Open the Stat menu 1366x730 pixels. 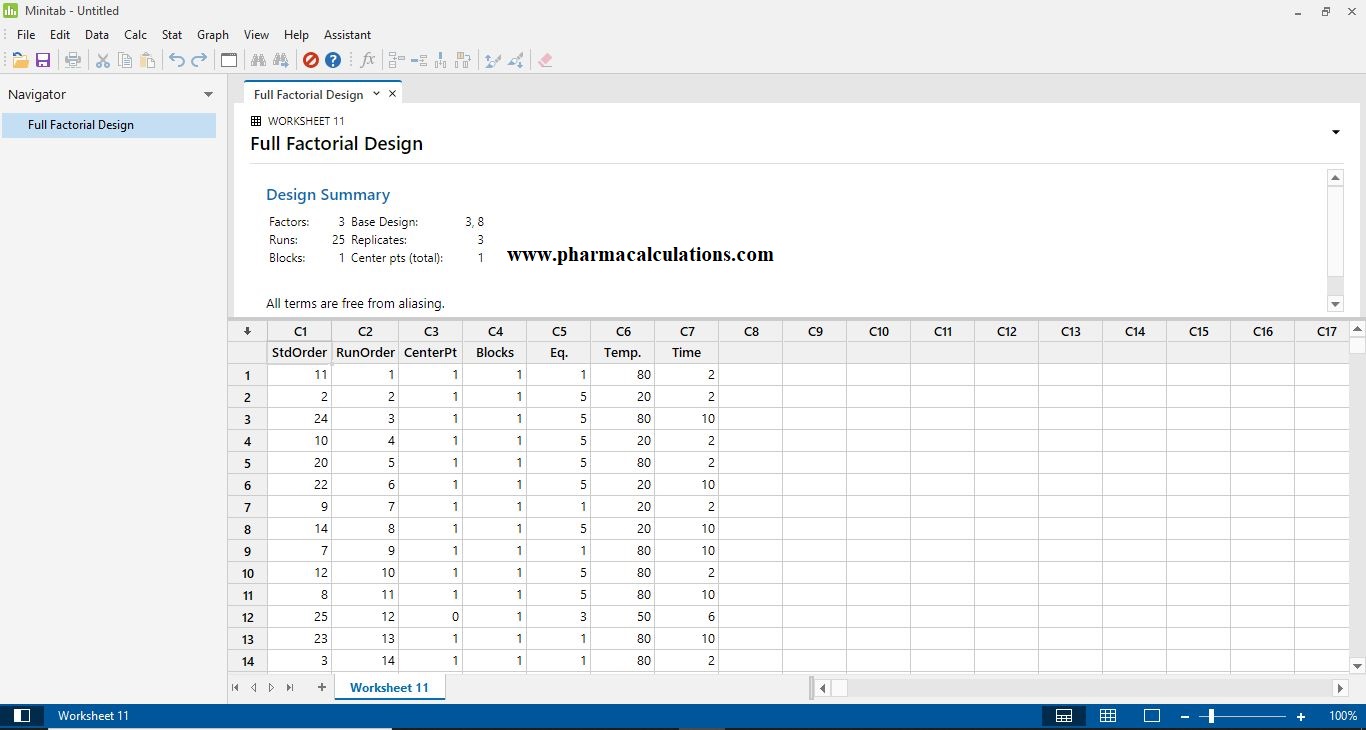[171, 34]
